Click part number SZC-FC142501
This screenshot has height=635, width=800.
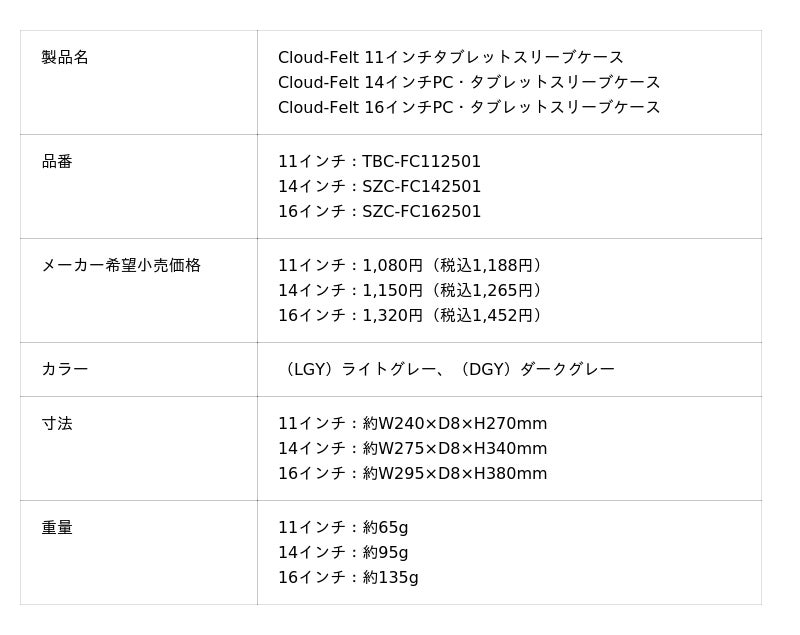click(x=421, y=187)
